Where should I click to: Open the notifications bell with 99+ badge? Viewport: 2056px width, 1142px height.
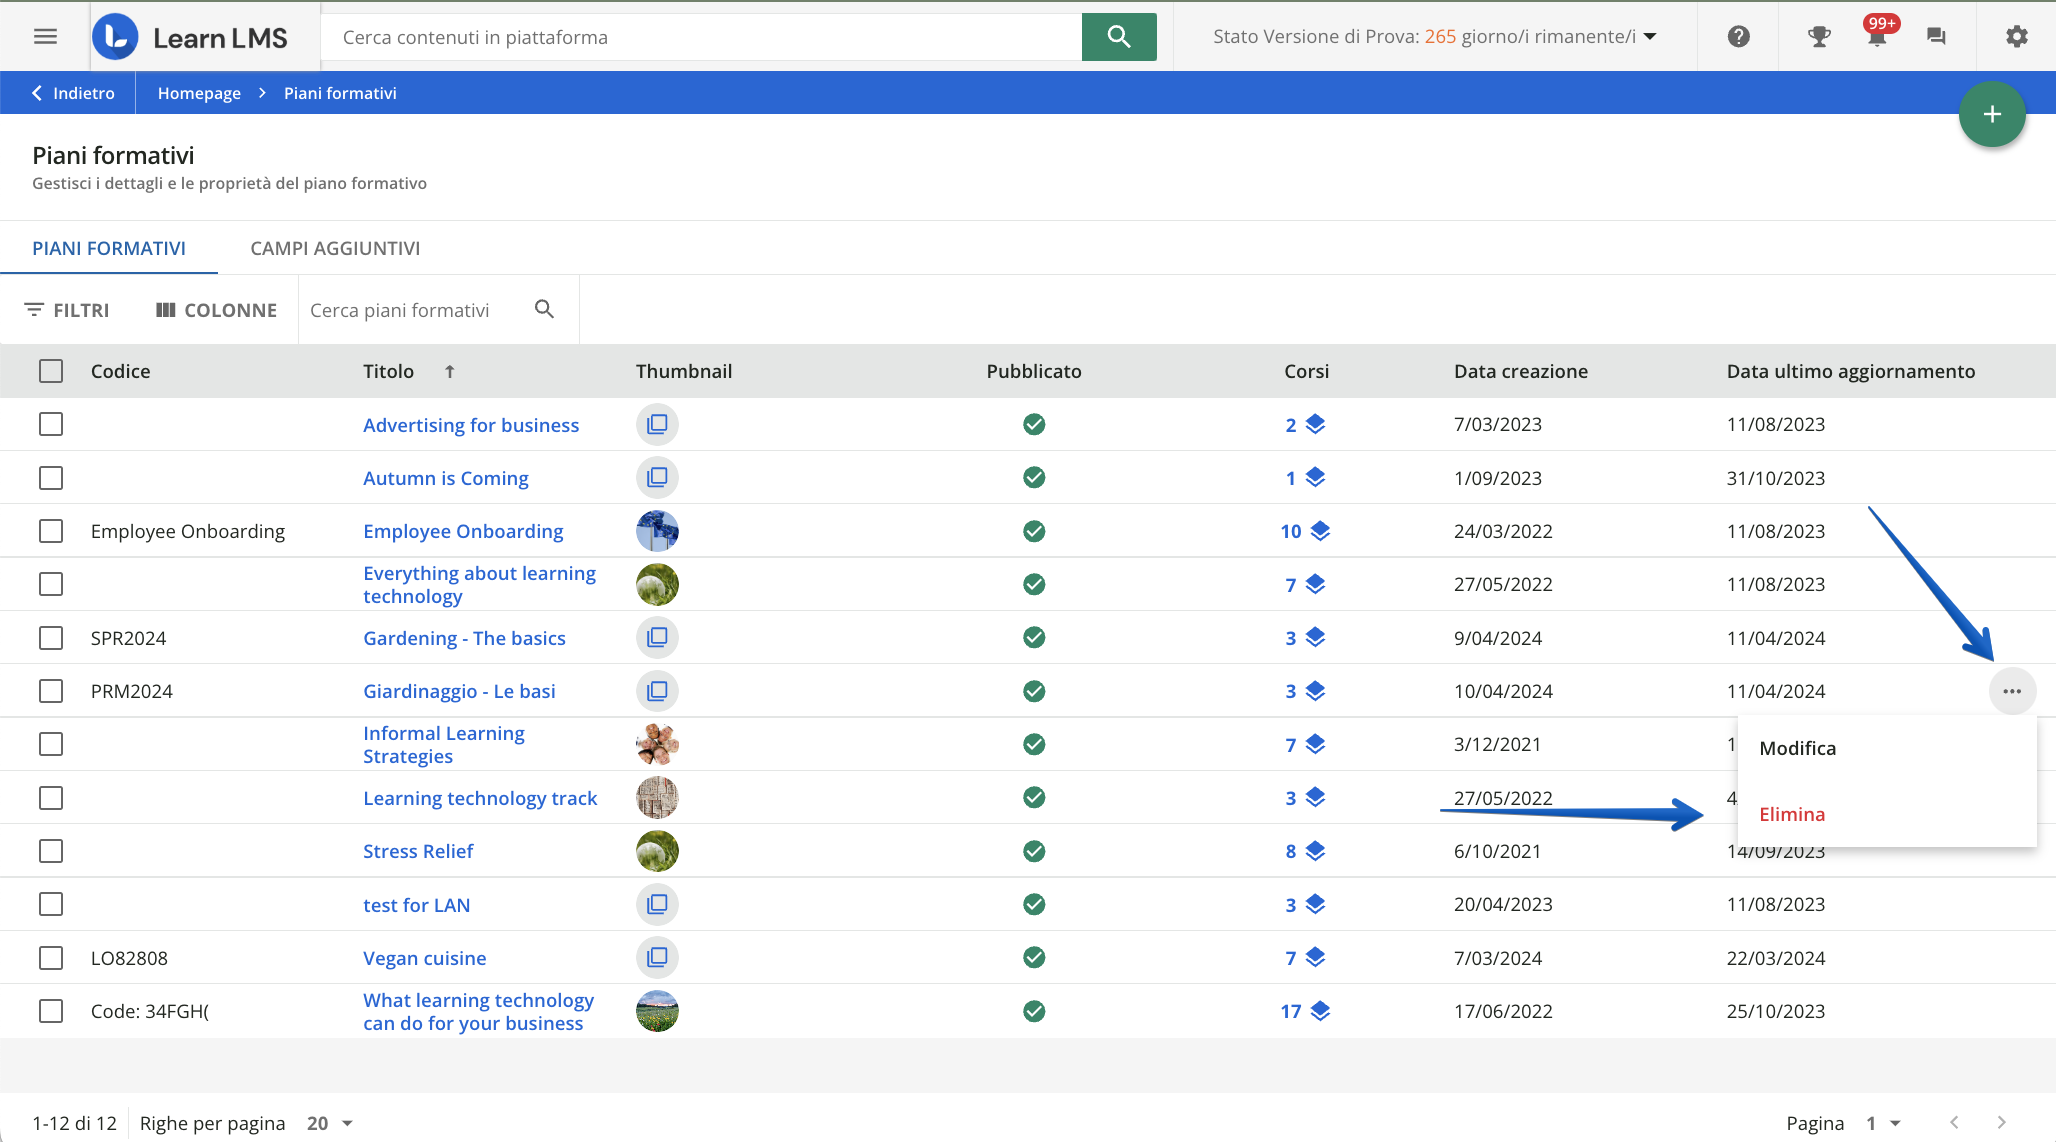(1877, 37)
